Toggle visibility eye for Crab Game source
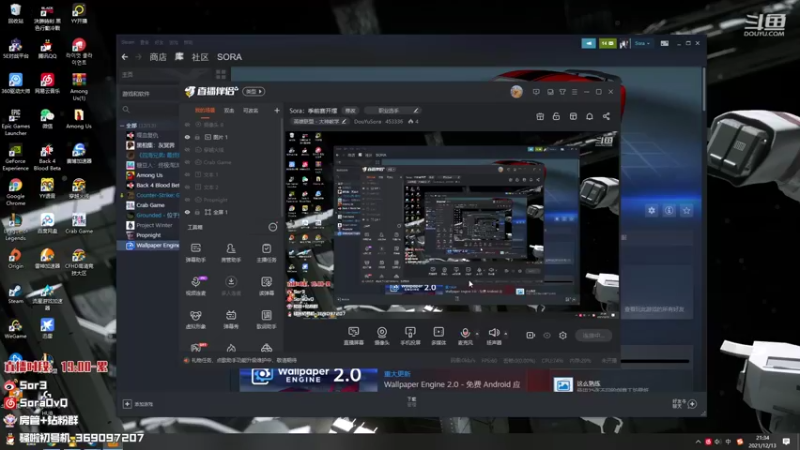This screenshot has height=450, width=800. [x=187, y=162]
